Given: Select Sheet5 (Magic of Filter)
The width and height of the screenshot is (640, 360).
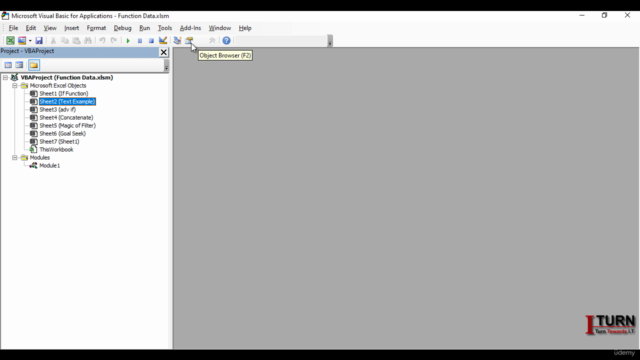Looking at the screenshot, I should (68, 126).
